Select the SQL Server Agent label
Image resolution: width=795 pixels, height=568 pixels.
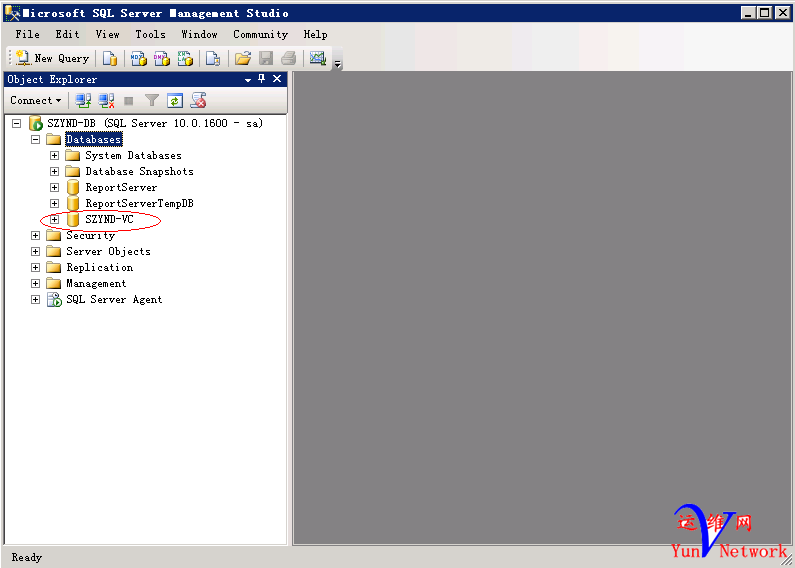pyautogui.click(x=115, y=300)
